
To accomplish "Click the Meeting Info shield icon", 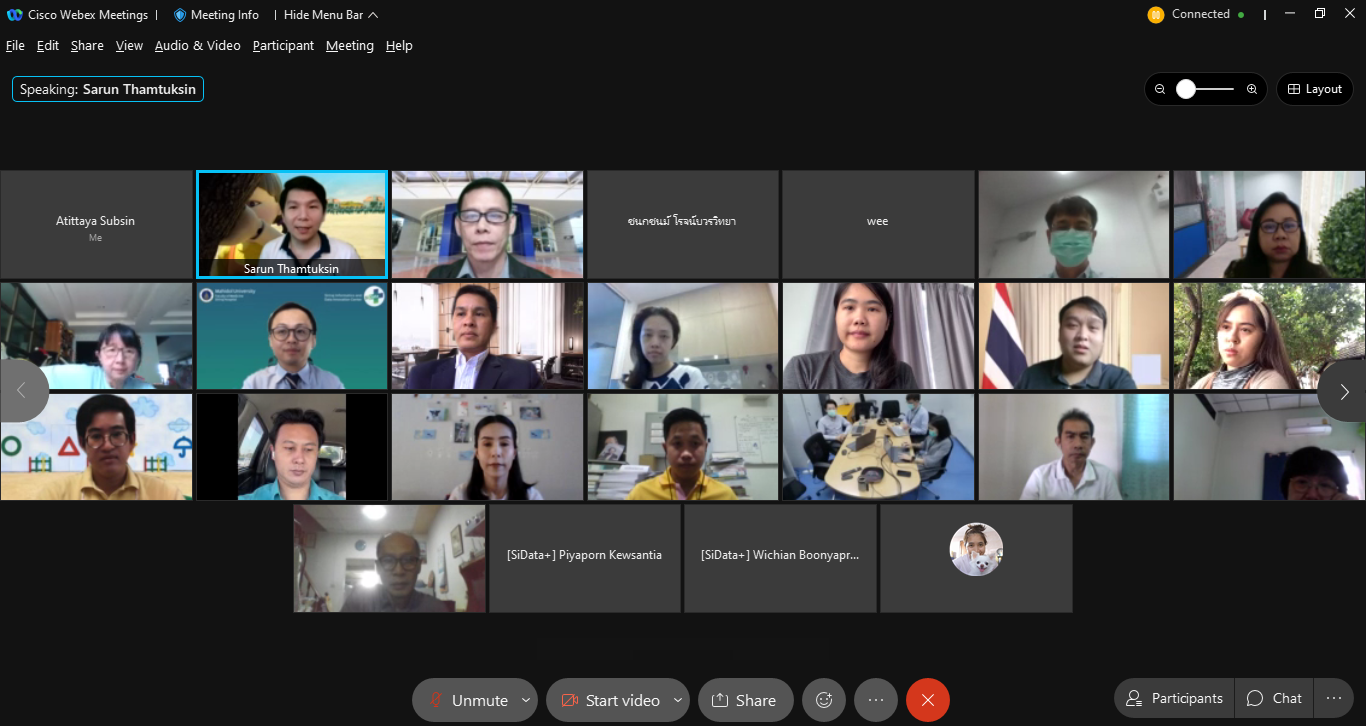I will 180,15.
